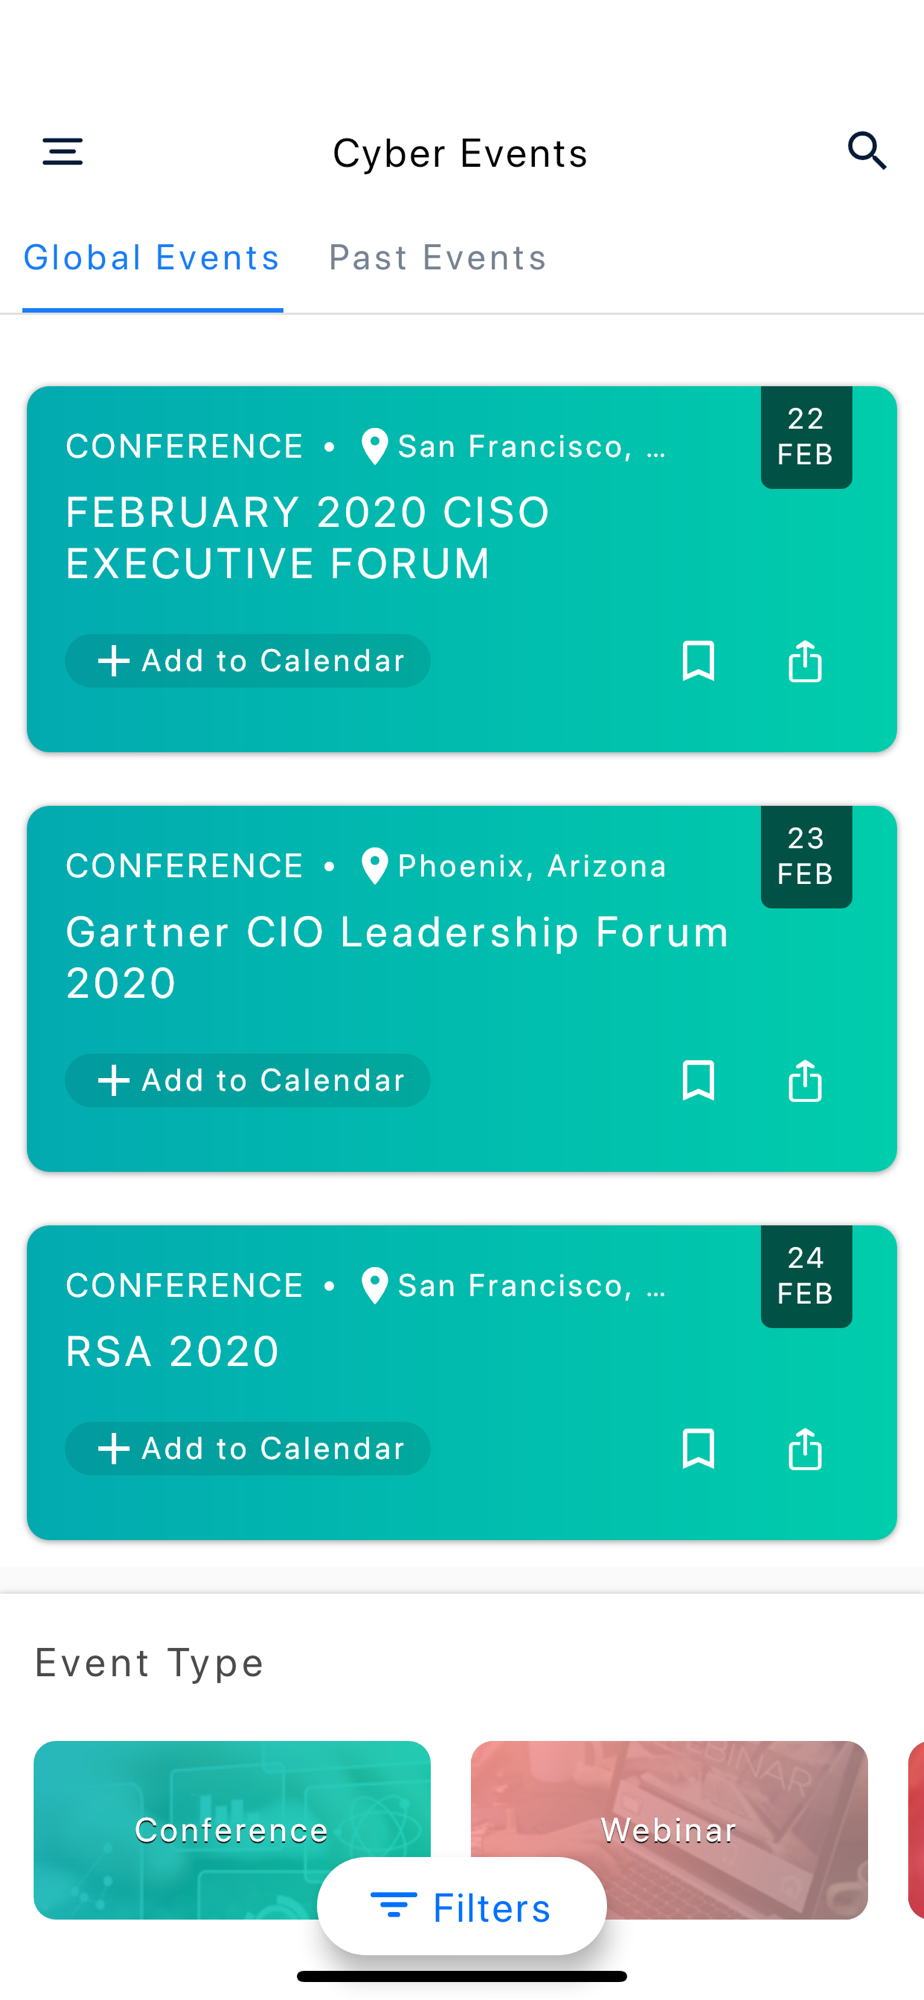This screenshot has width=924, height=2000.
Task: Switch to the Global Events tab
Action: click(x=152, y=258)
